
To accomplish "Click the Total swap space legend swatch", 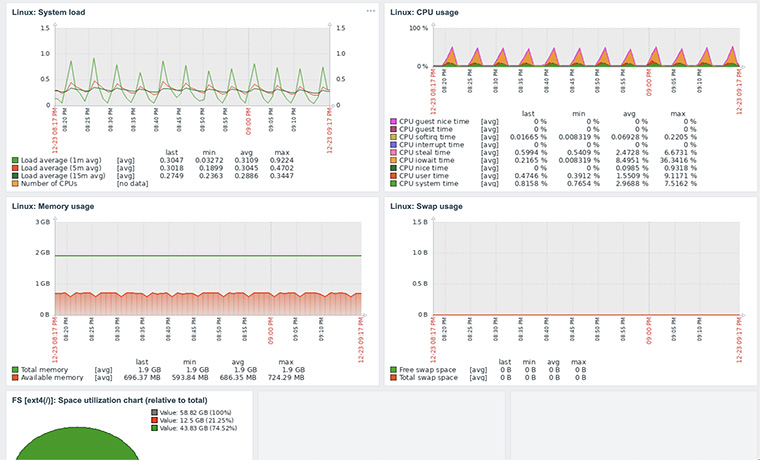I will [393, 378].
